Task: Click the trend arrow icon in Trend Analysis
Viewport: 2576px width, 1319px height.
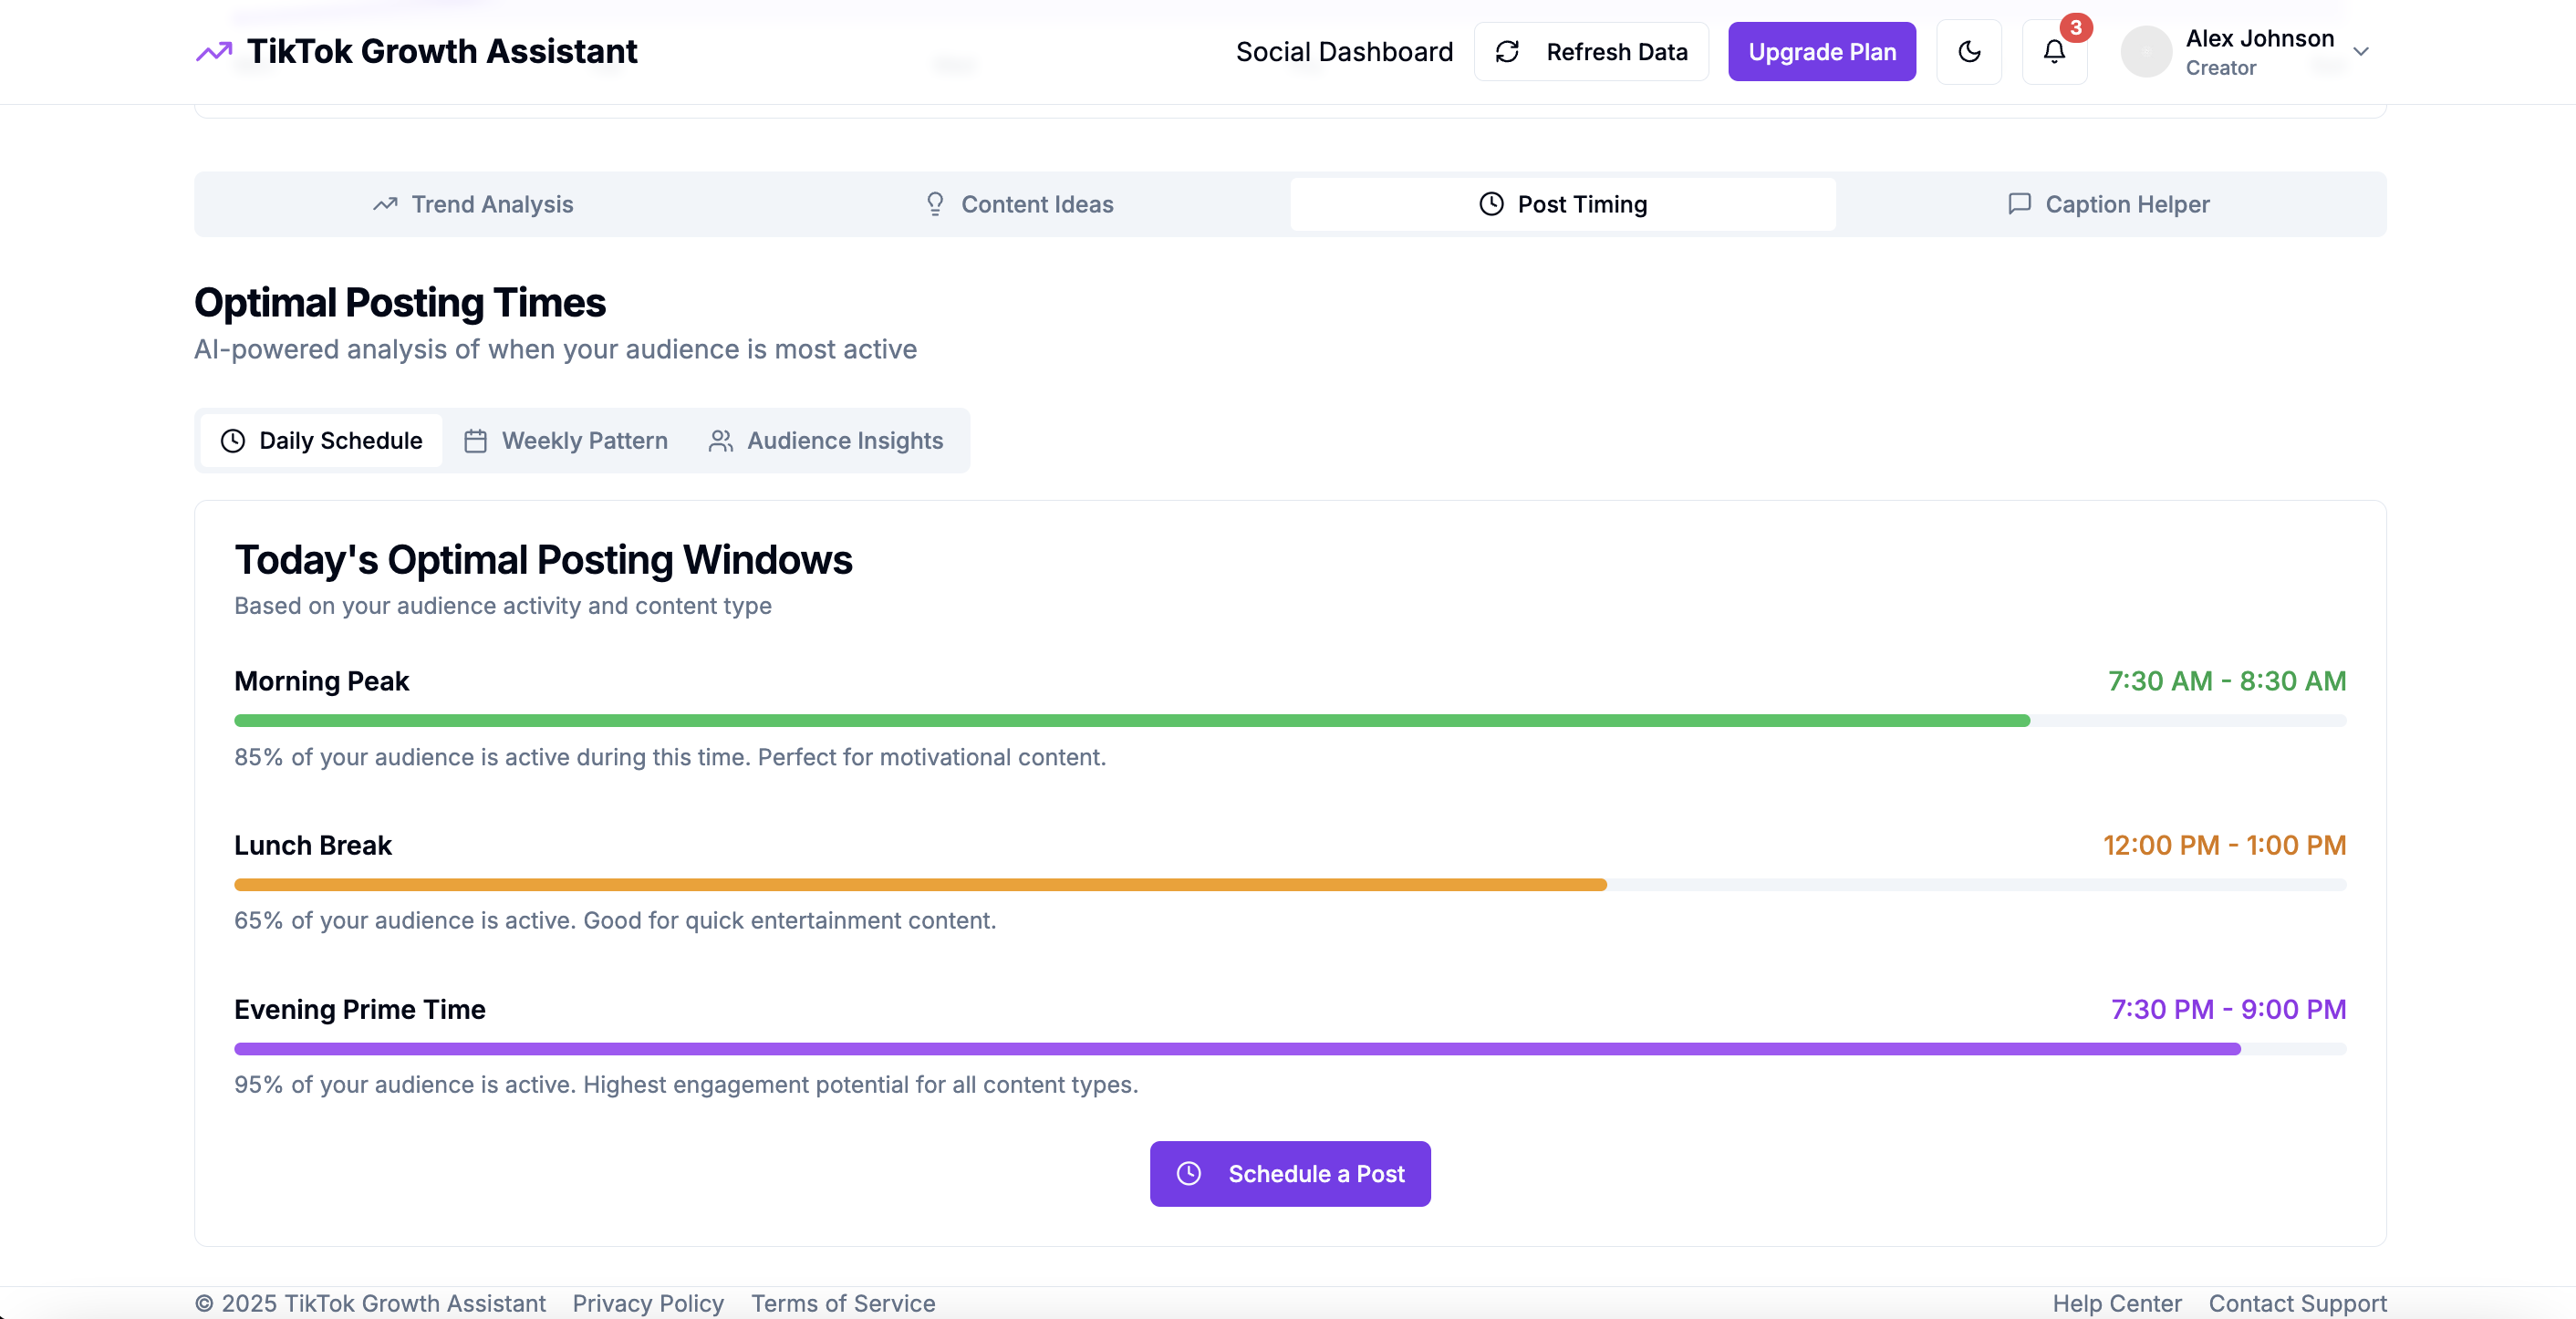Action: click(x=385, y=204)
